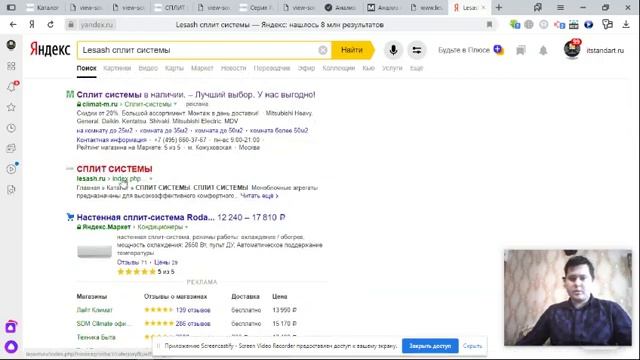Viewport: 640px width, 360px height.
Task: Open the 286 отзывов reviews link
Action: [x=193, y=324]
